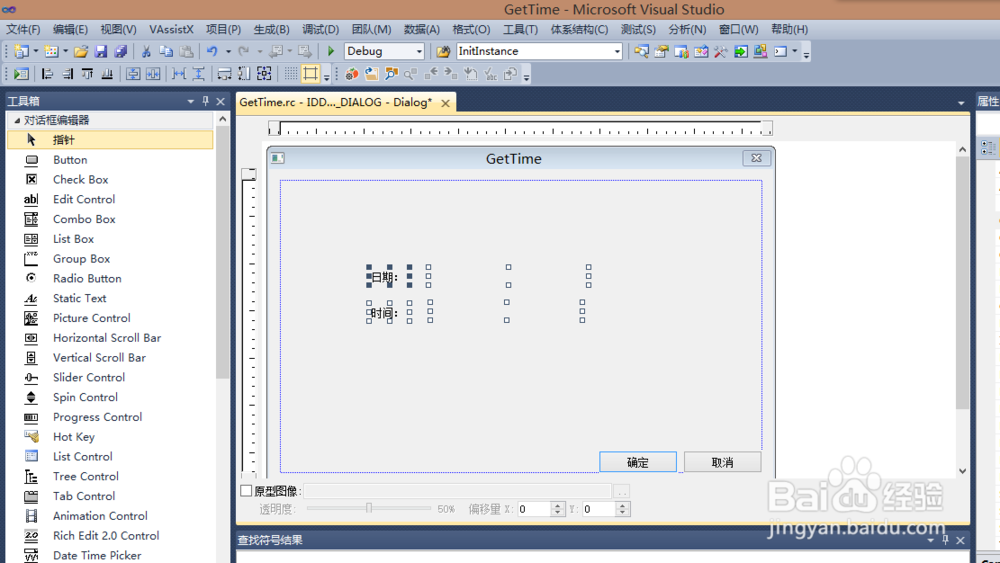Screen dimensions: 1000x563
Task: Center selected controls horizontally in dialog
Action: (153, 74)
